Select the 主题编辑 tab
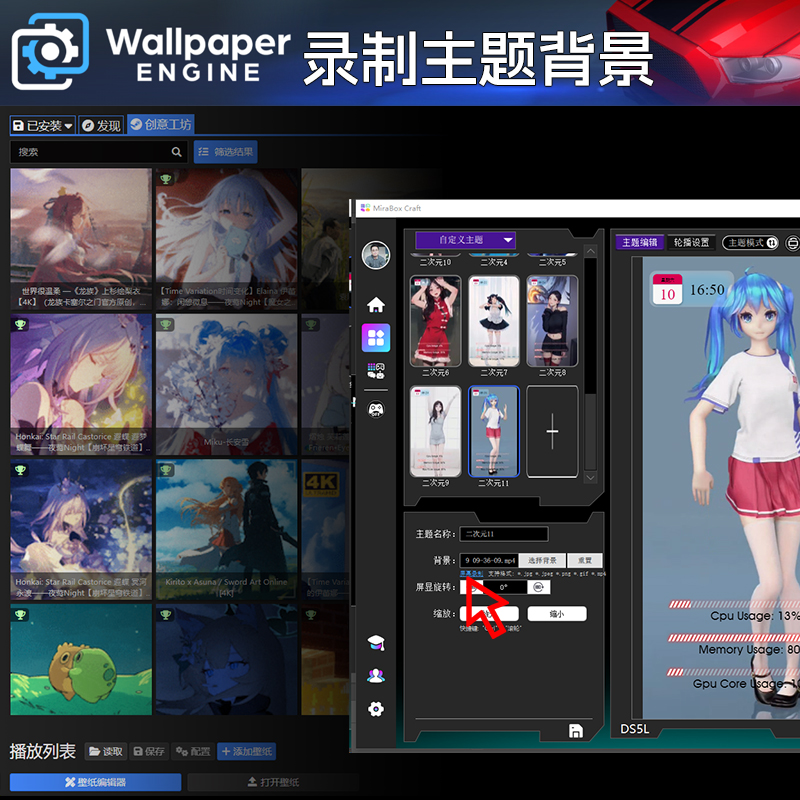The width and height of the screenshot is (800, 800). click(640, 243)
